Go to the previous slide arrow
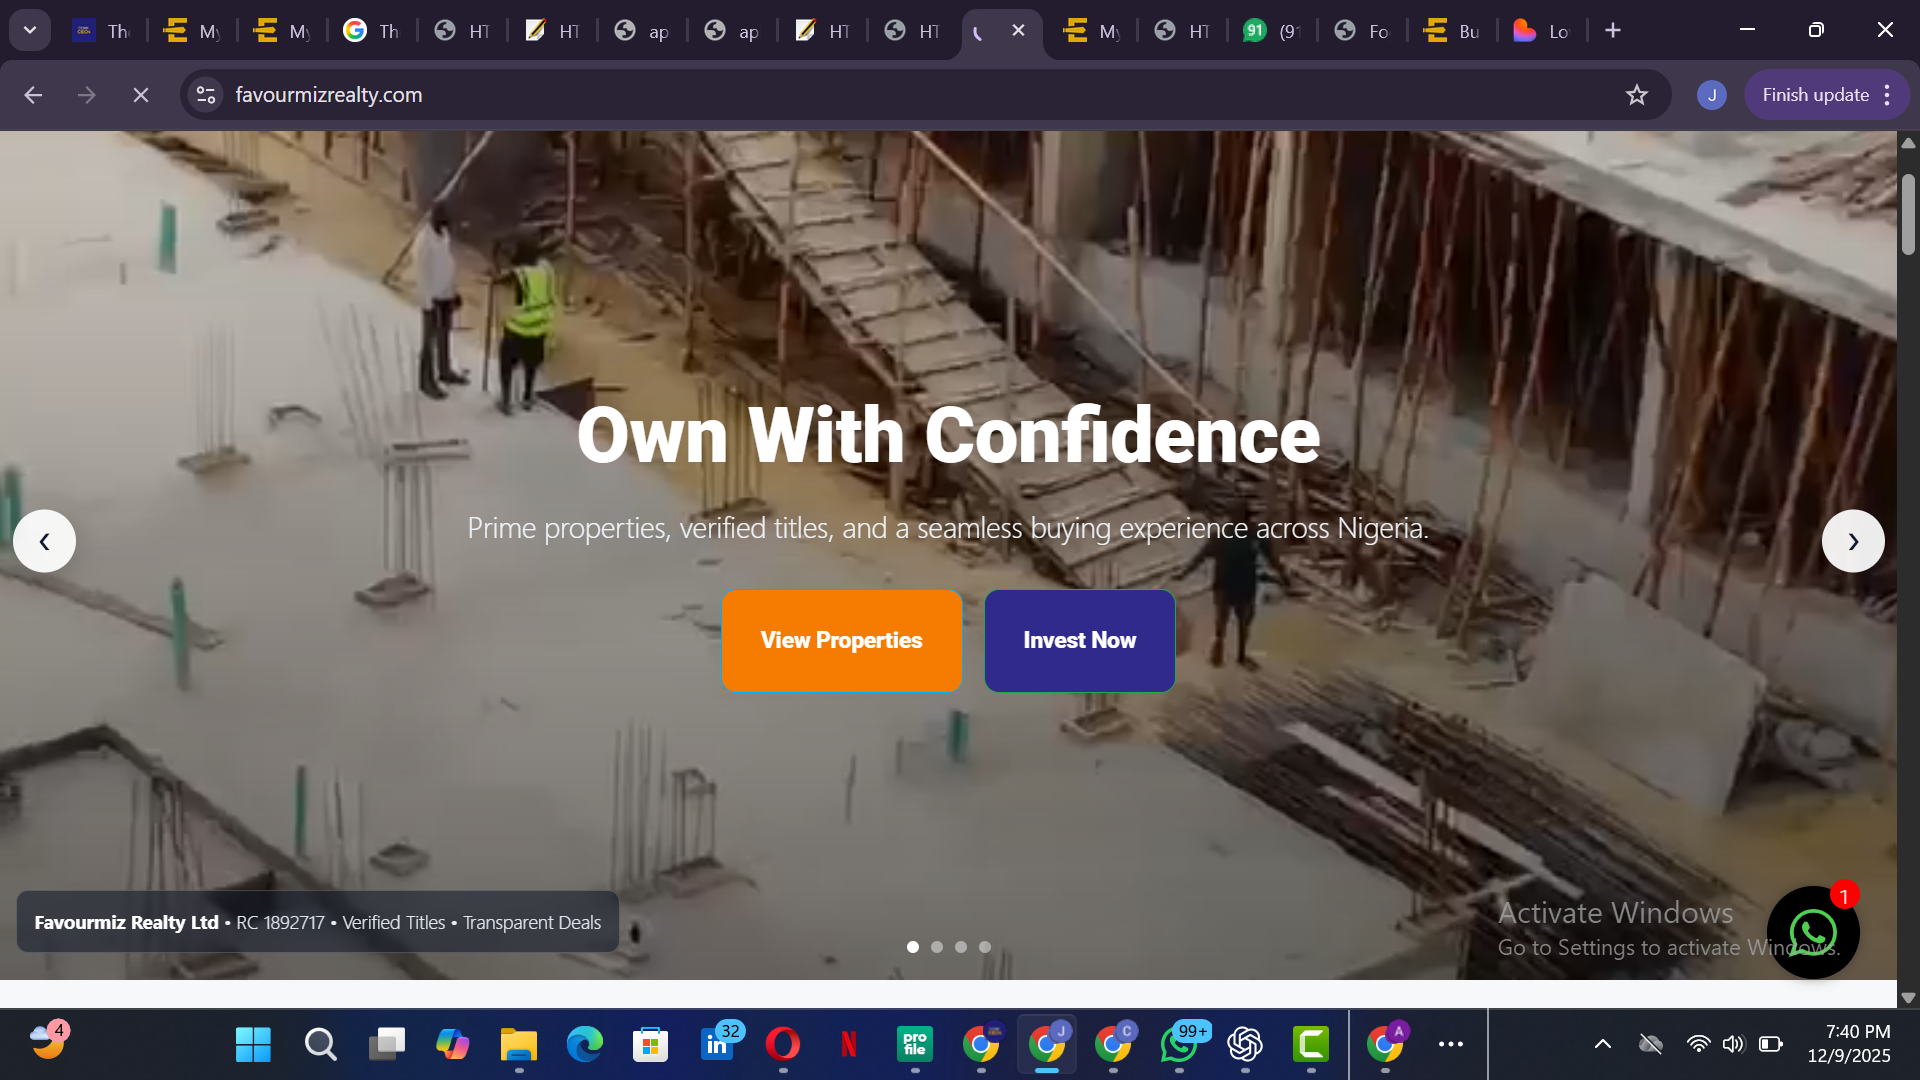The width and height of the screenshot is (1920, 1080). coord(44,540)
